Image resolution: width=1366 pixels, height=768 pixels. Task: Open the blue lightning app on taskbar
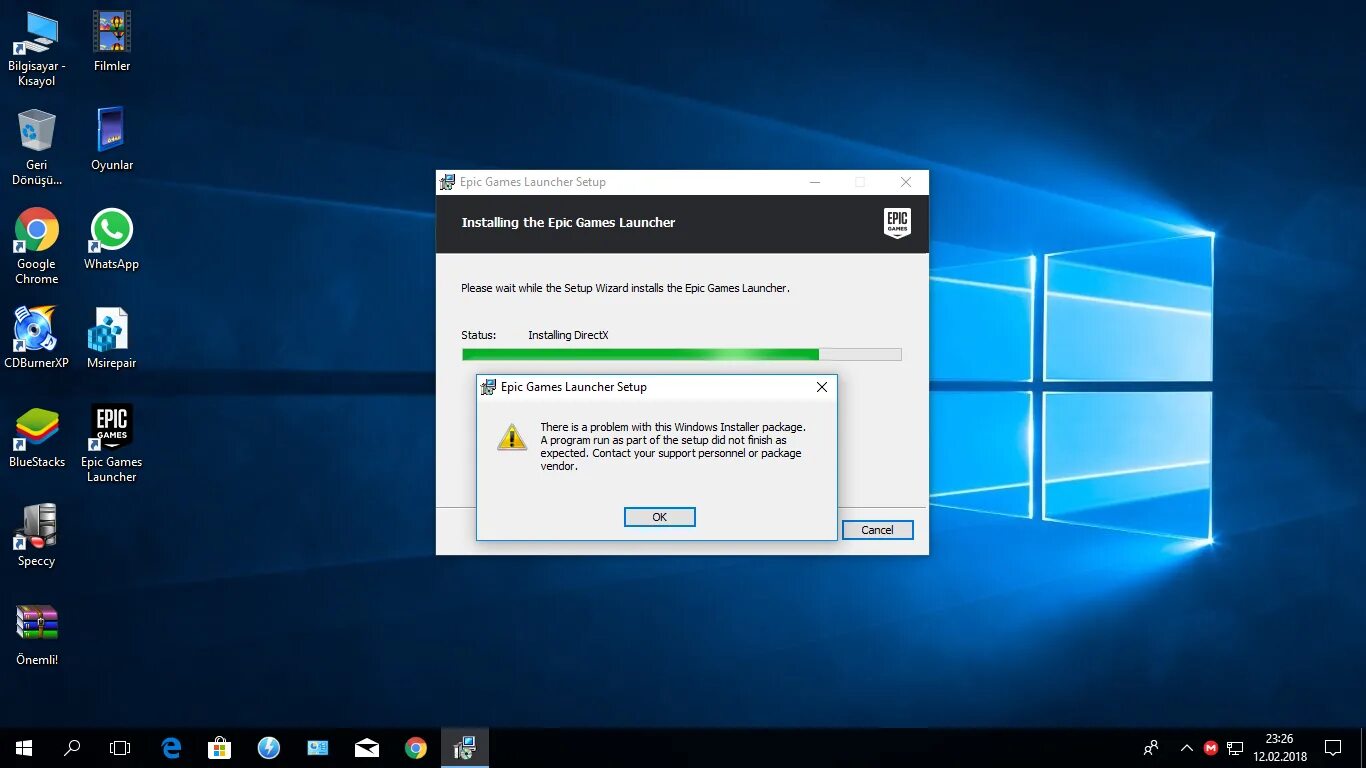click(x=269, y=748)
